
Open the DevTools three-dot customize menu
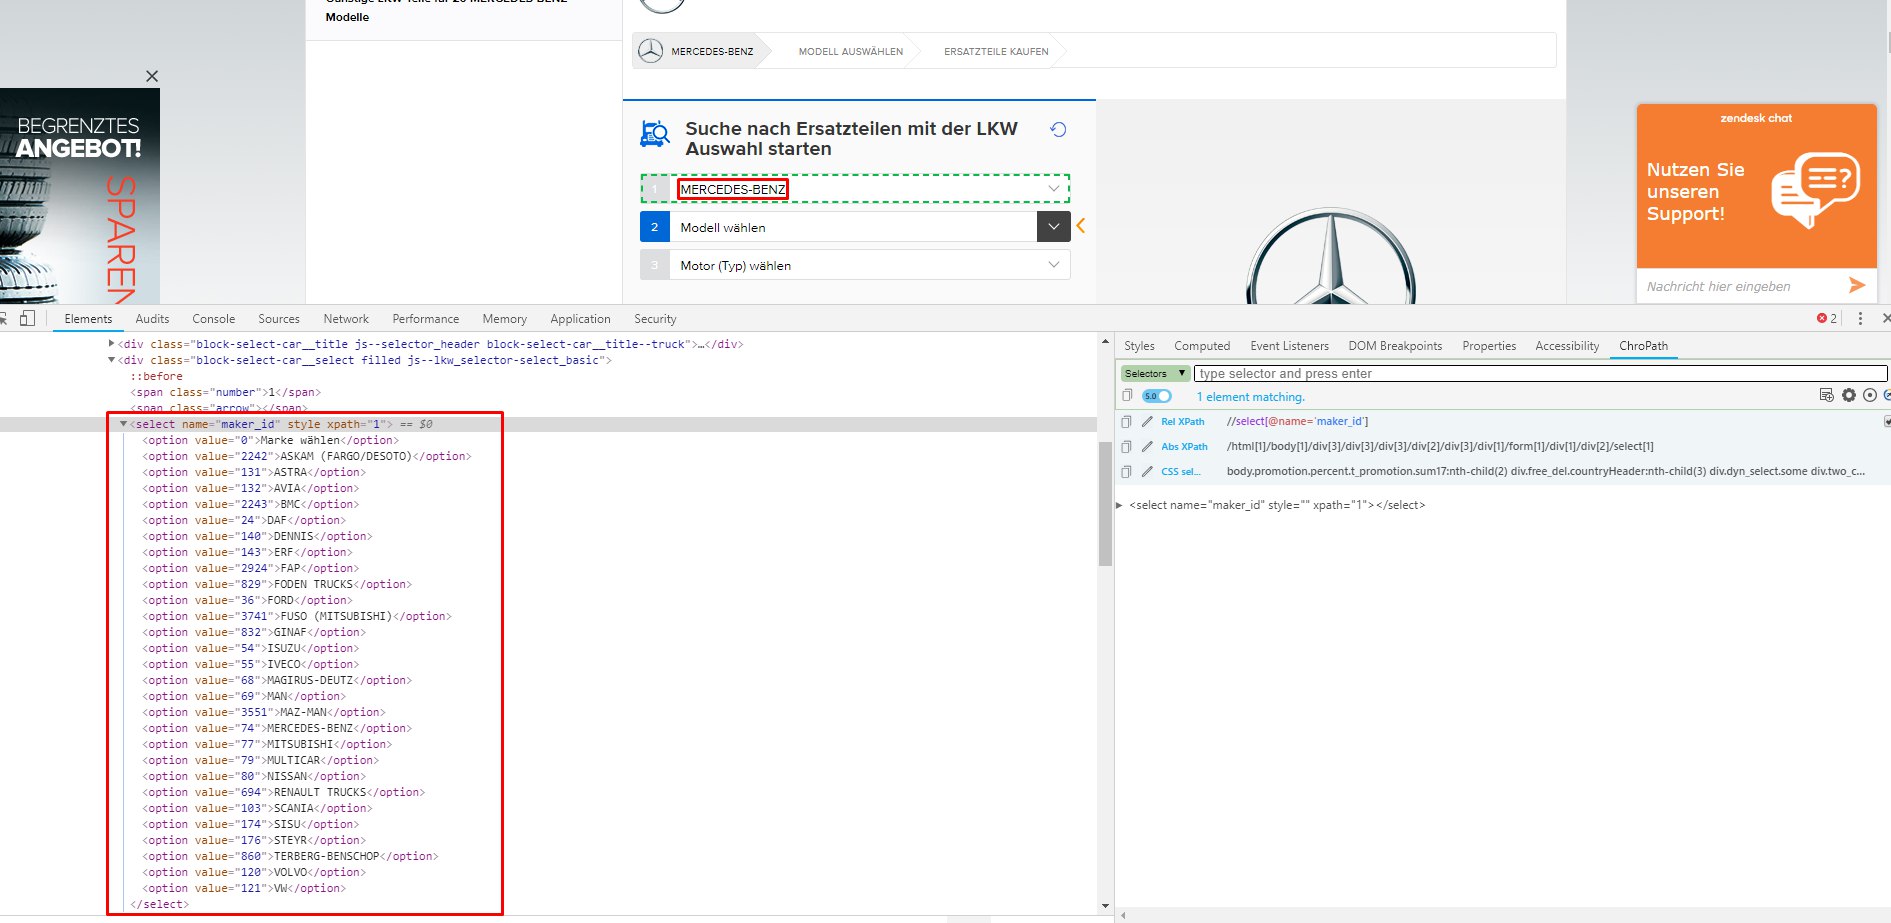[1860, 318]
